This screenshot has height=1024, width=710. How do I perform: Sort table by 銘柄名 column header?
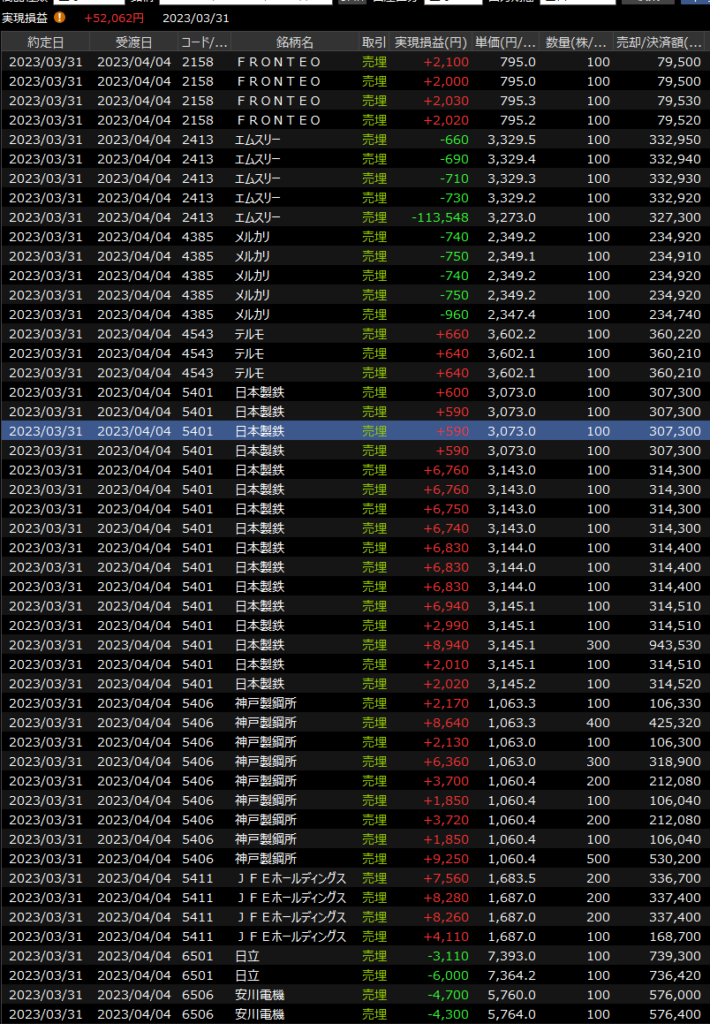(x=294, y=42)
